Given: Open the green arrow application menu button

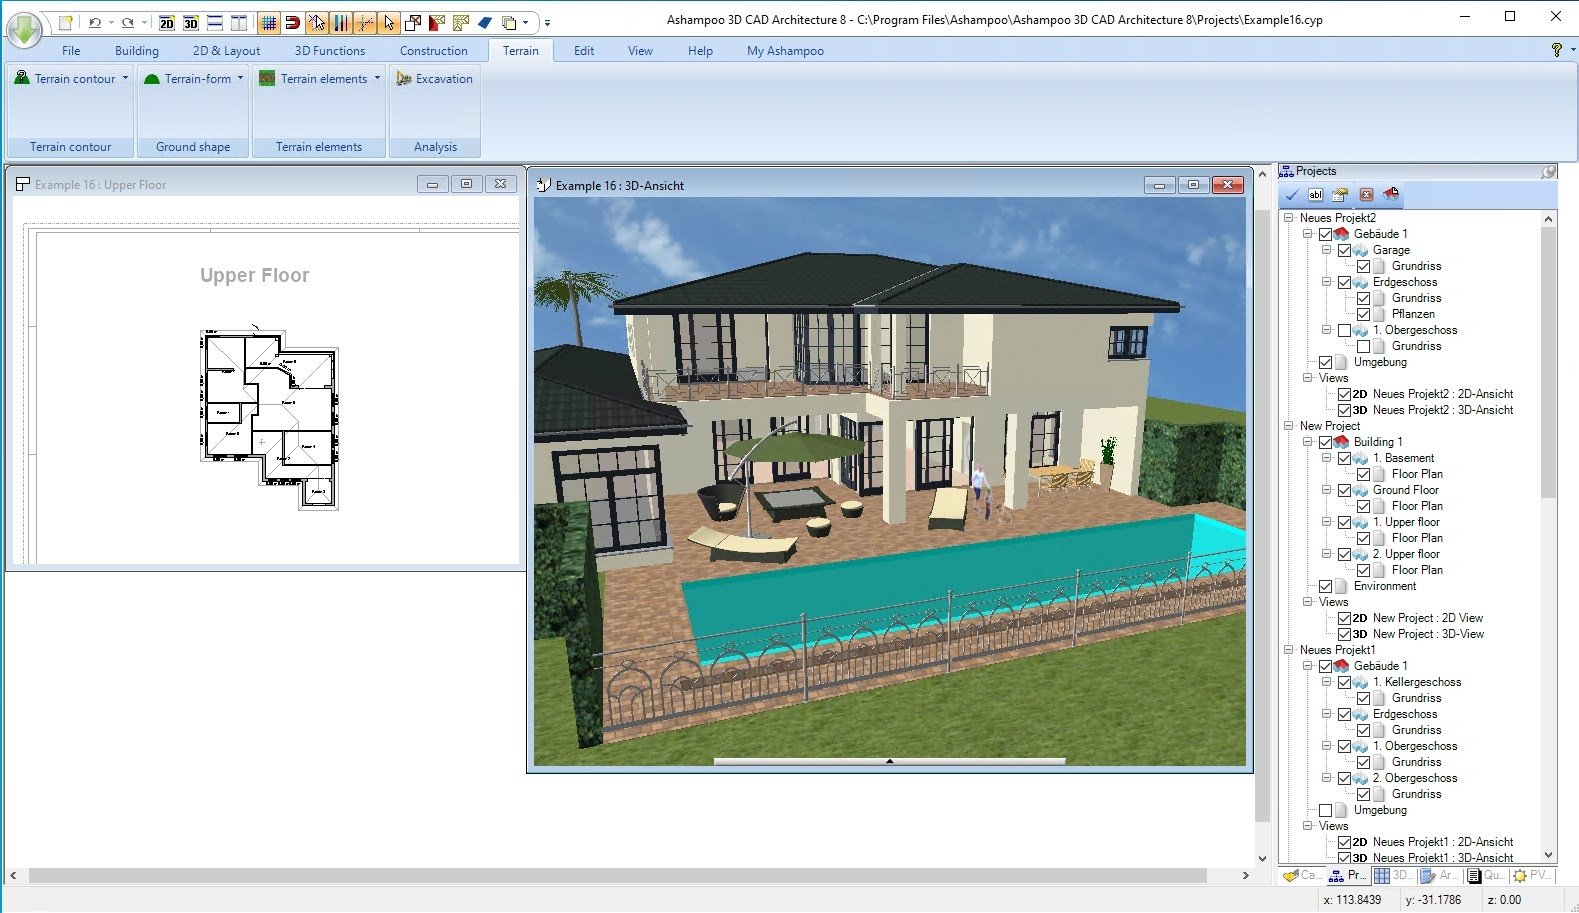Looking at the screenshot, I should point(24,29).
